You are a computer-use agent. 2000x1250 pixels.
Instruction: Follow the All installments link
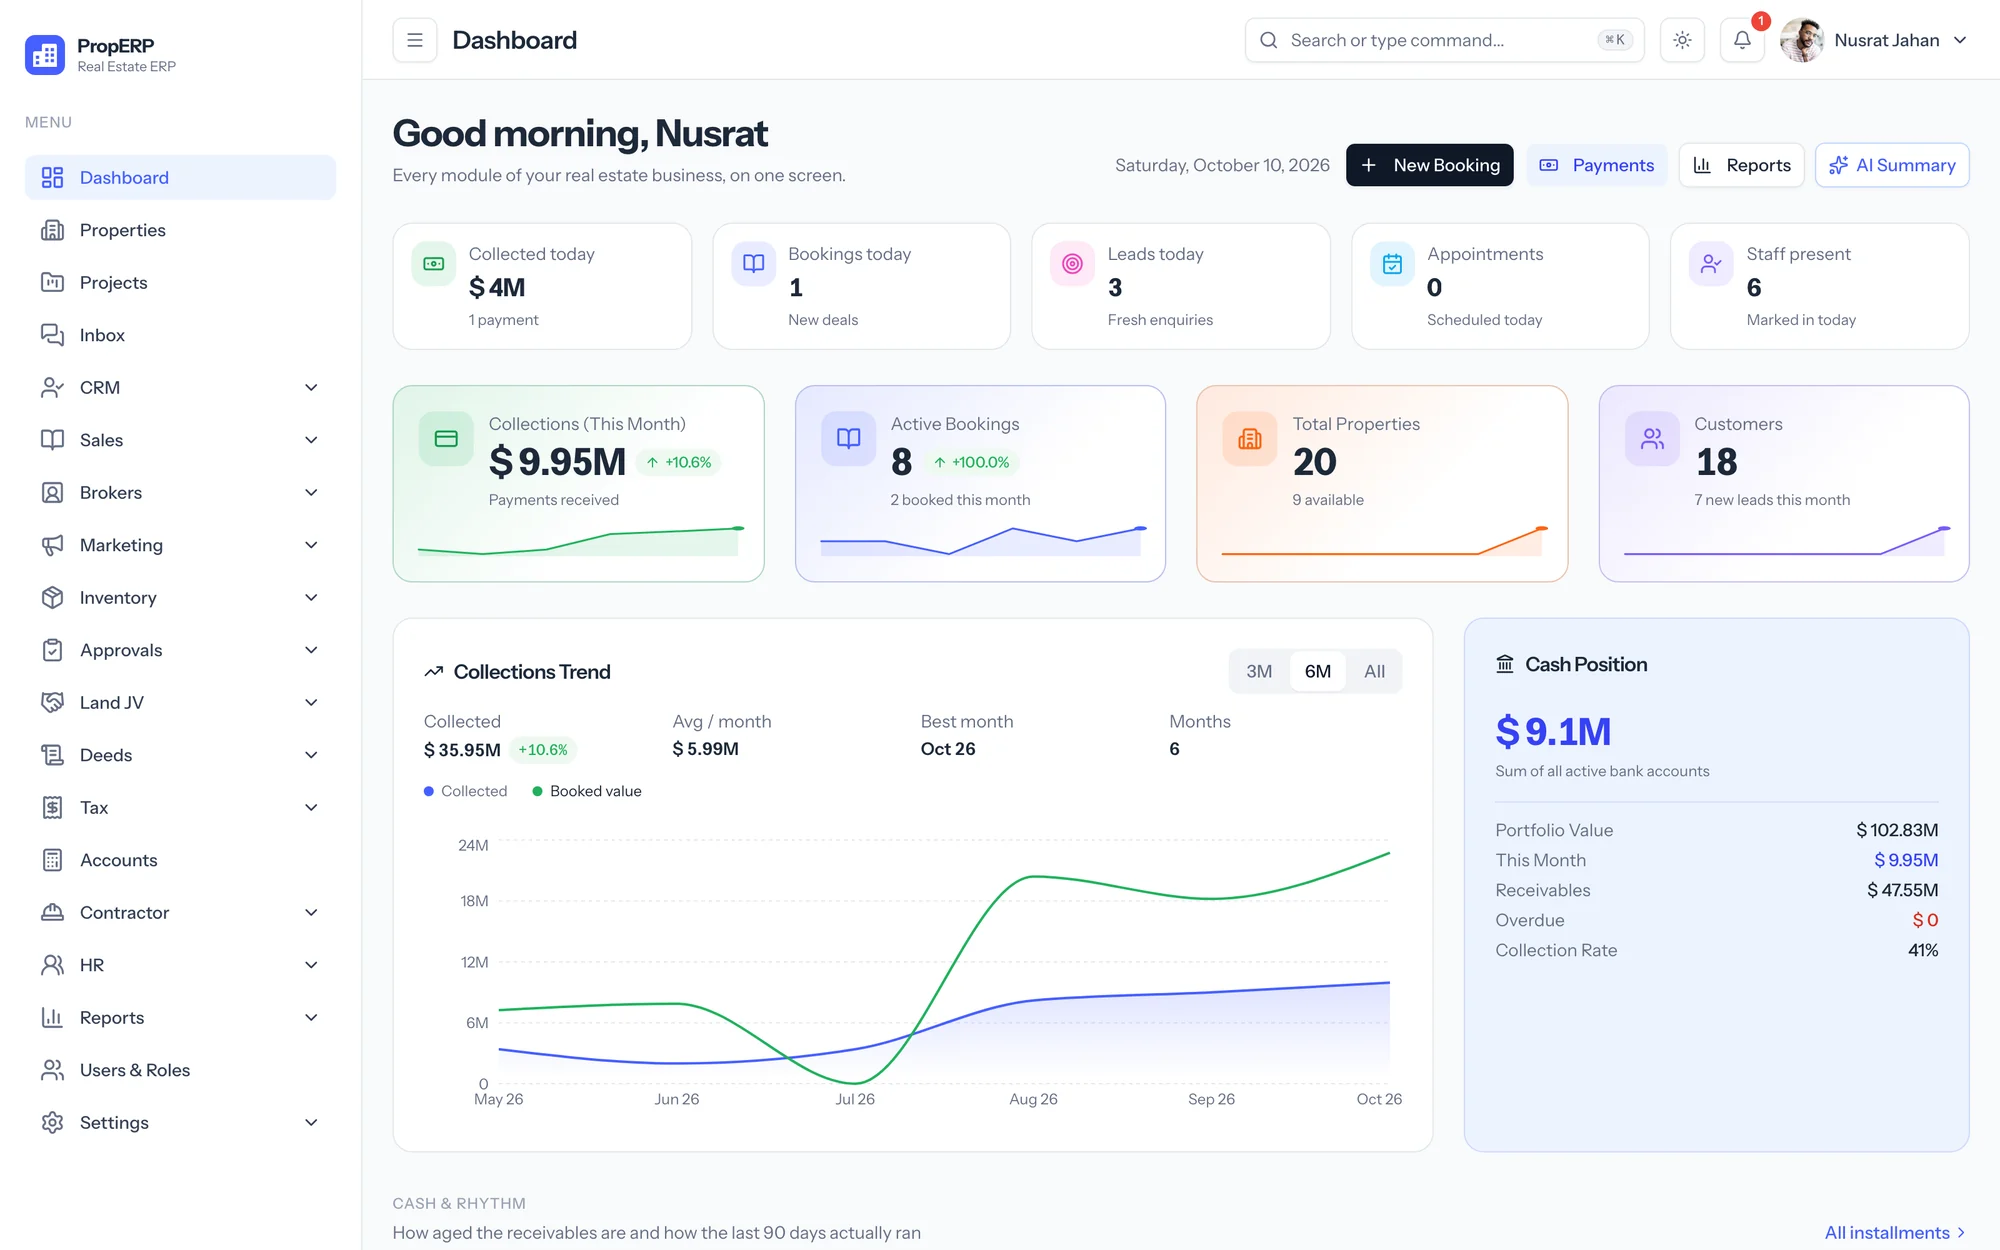tap(1895, 1232)
